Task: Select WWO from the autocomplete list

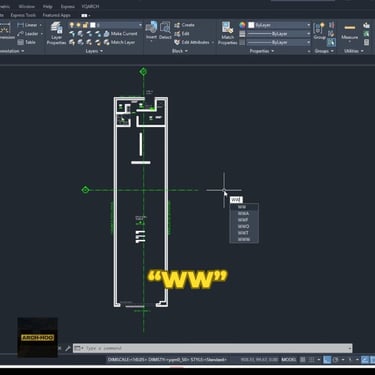Action: coord(244,226)
